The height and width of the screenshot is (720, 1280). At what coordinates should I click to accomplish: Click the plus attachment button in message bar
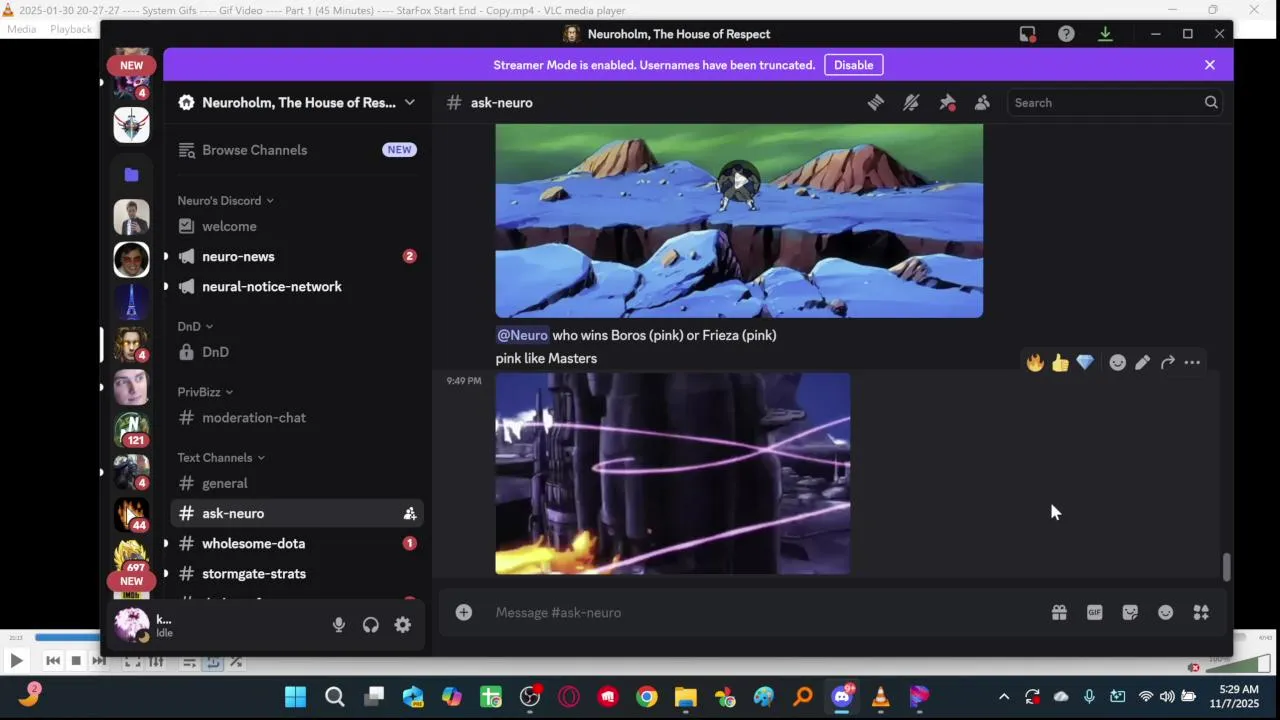[x=464, y=612]
